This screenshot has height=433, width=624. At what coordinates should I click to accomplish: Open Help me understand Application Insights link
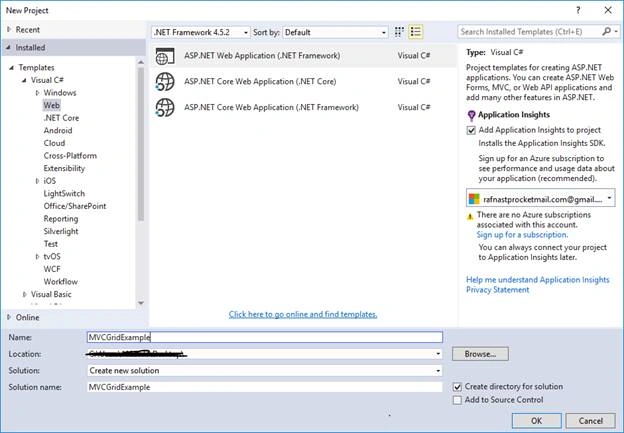[538, 280]
